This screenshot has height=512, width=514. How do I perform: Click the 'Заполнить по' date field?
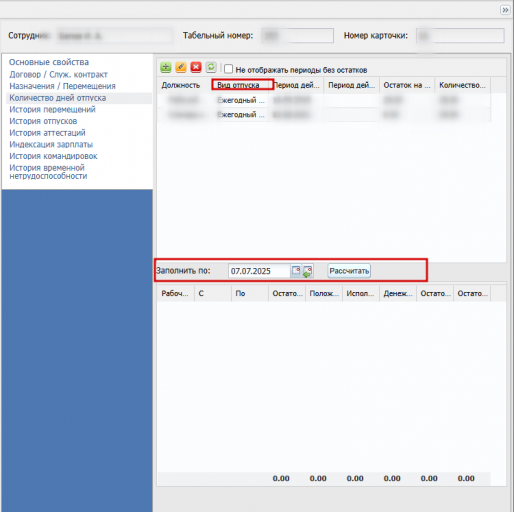(x=259, y=271)
